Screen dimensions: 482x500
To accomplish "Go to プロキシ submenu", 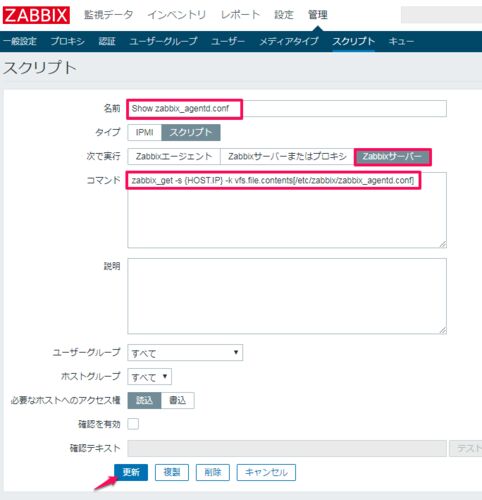I will pyautogui.click(x=67, y=41).
